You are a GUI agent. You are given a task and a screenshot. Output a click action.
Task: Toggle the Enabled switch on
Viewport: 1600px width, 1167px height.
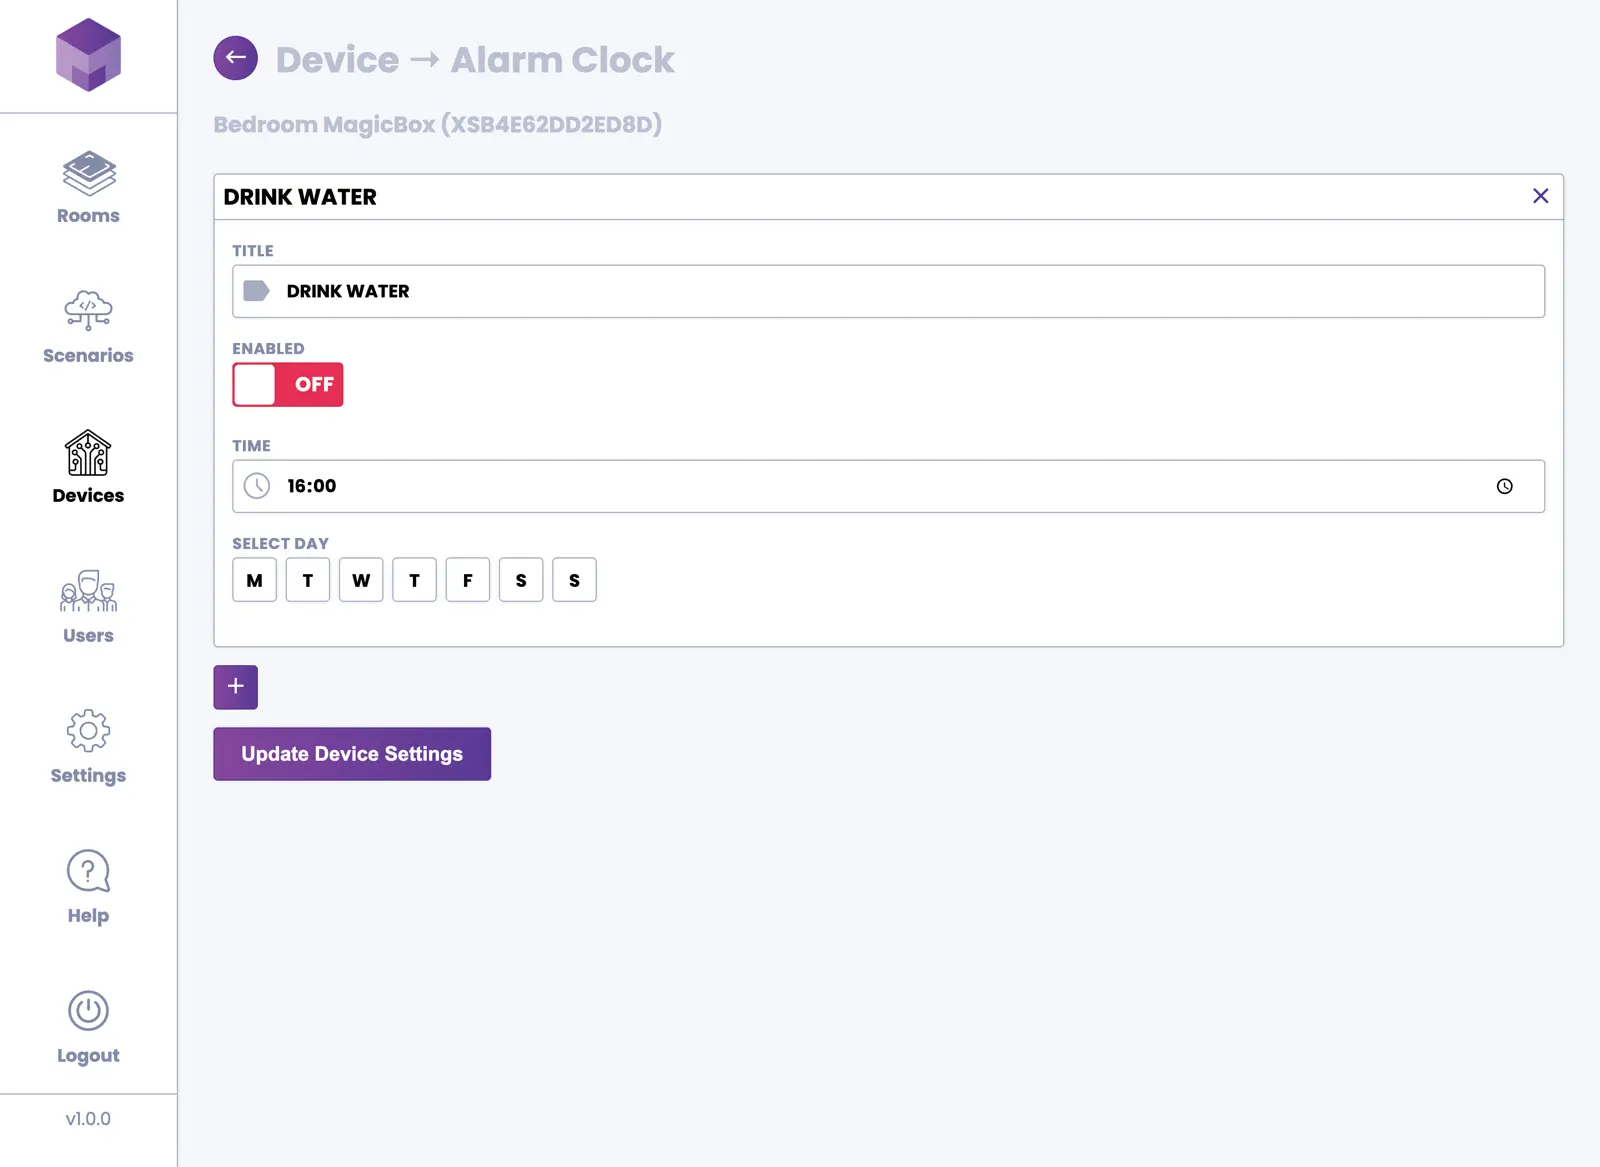tap(288, 384)
